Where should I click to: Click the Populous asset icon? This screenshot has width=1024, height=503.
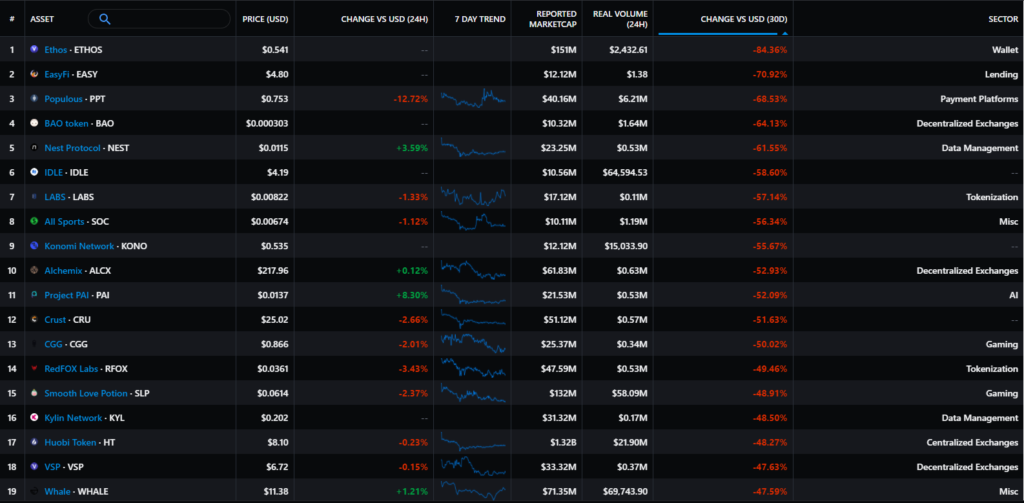34,99
